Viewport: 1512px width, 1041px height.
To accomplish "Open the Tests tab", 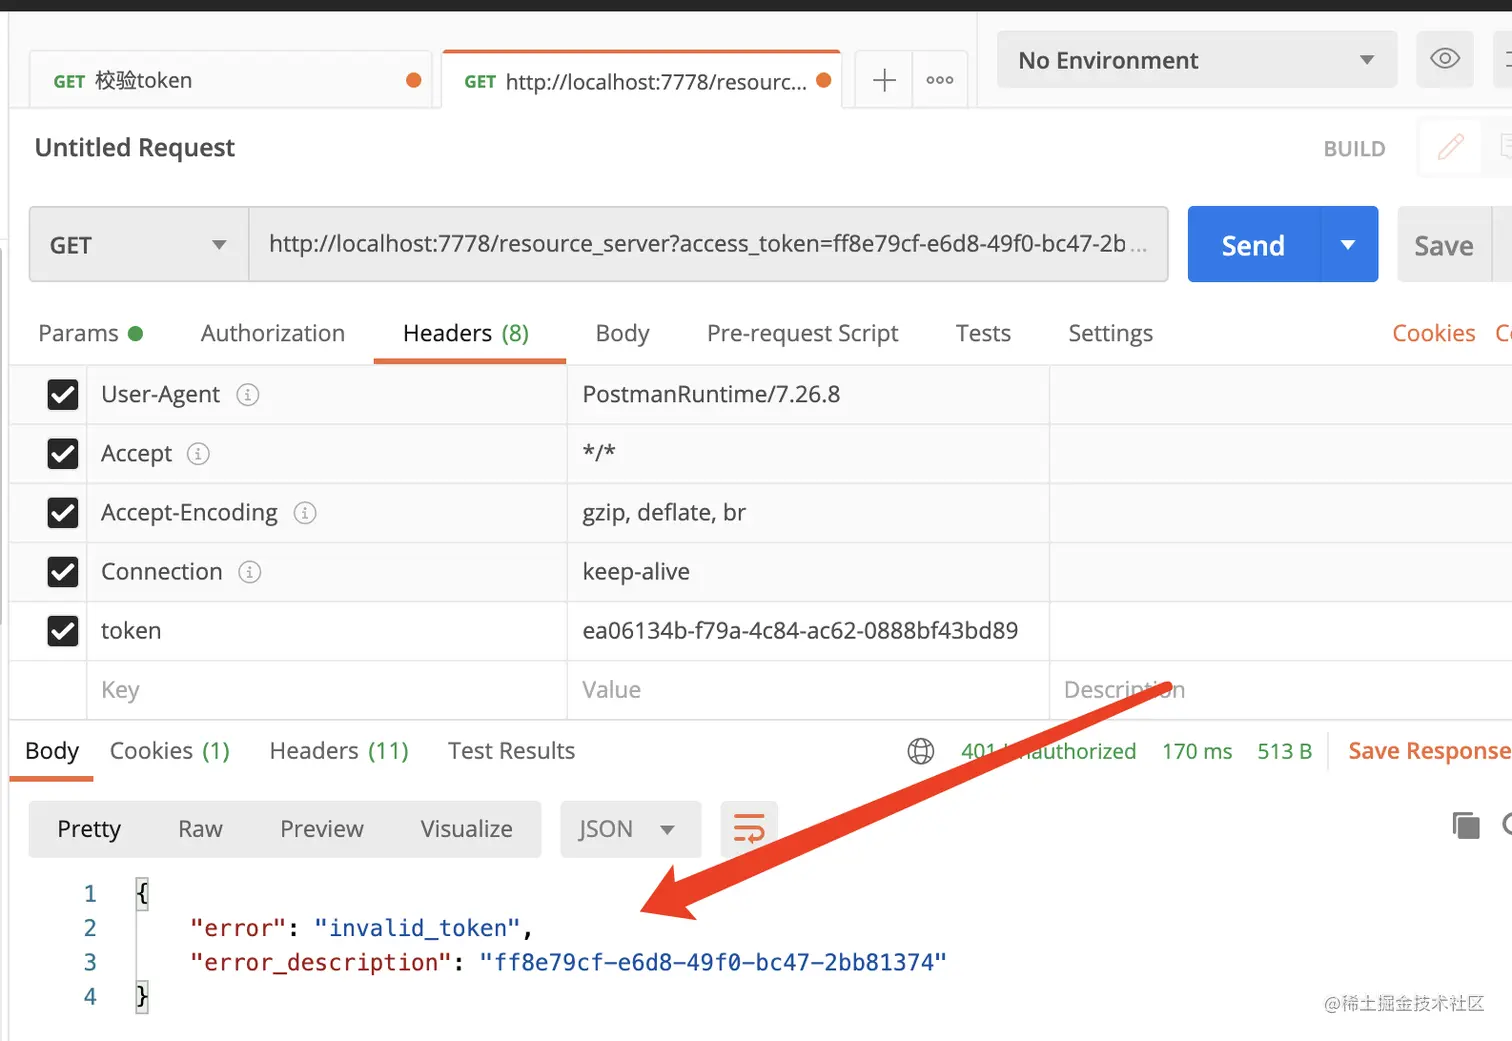I will click(983, 333).
